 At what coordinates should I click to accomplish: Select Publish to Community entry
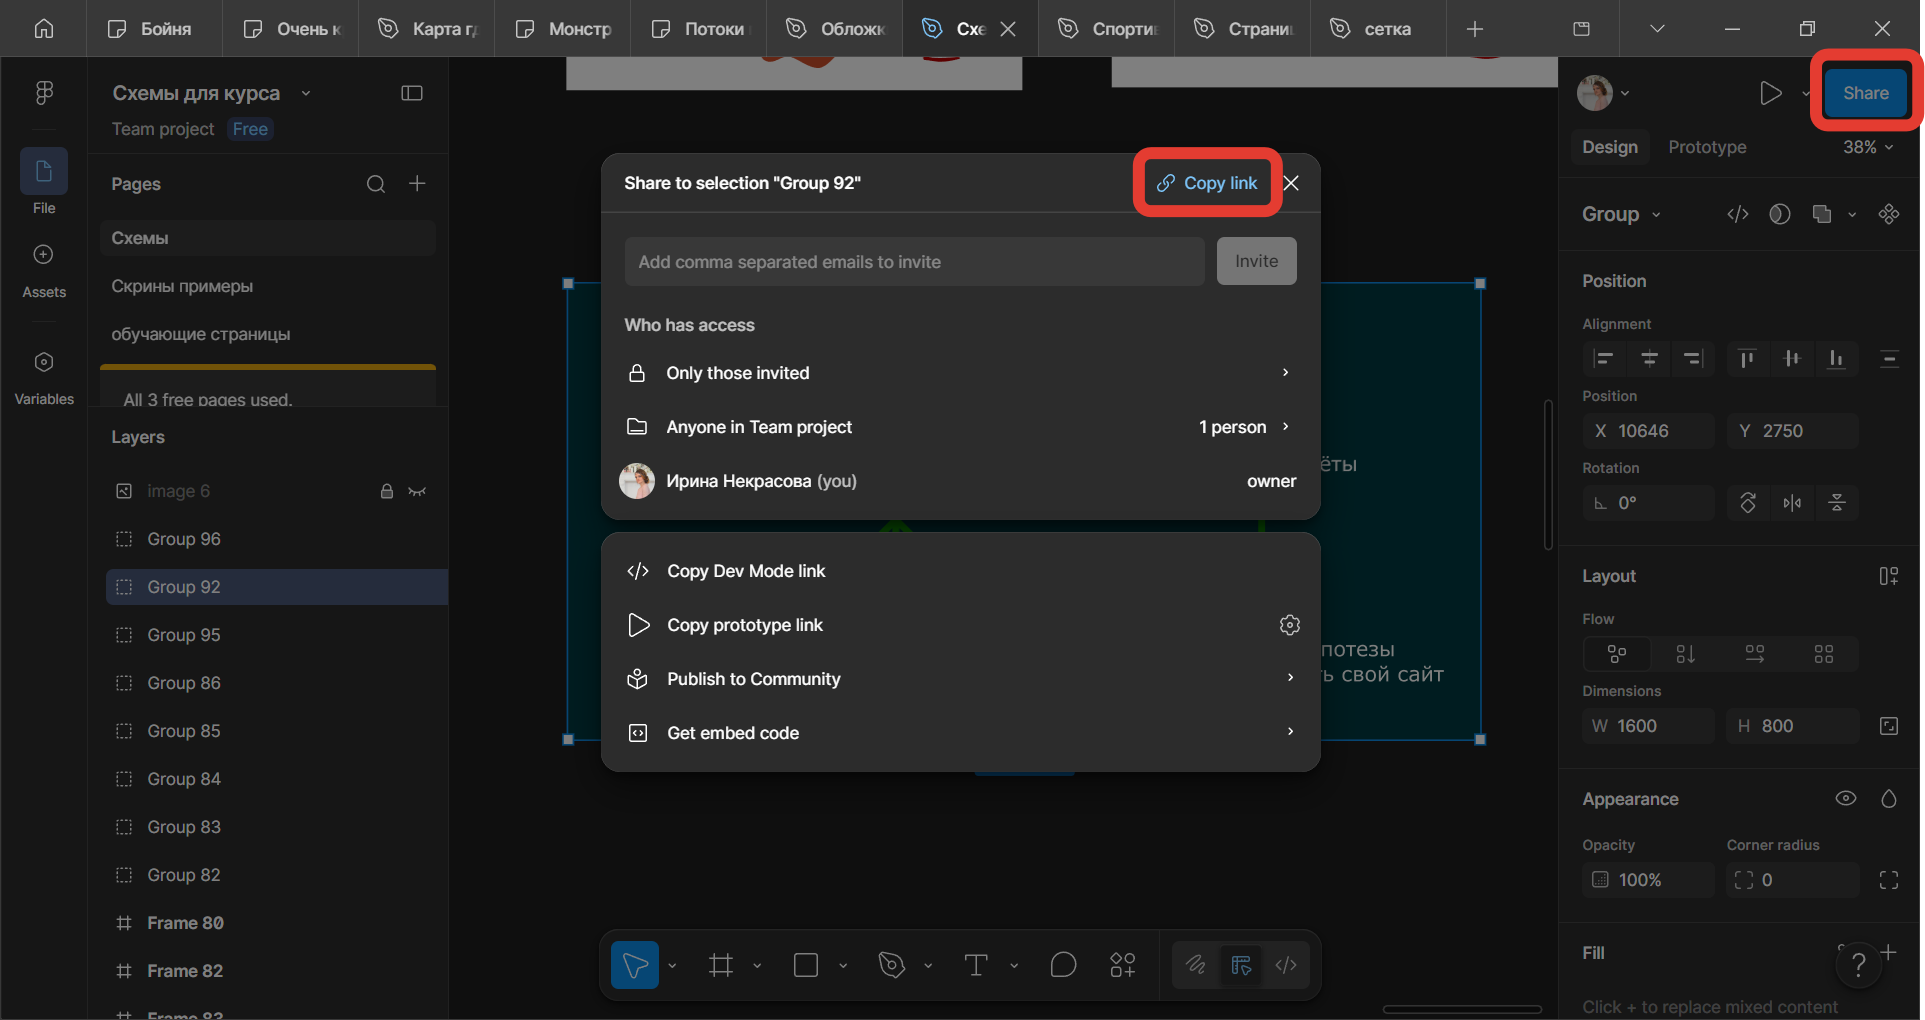960,679
